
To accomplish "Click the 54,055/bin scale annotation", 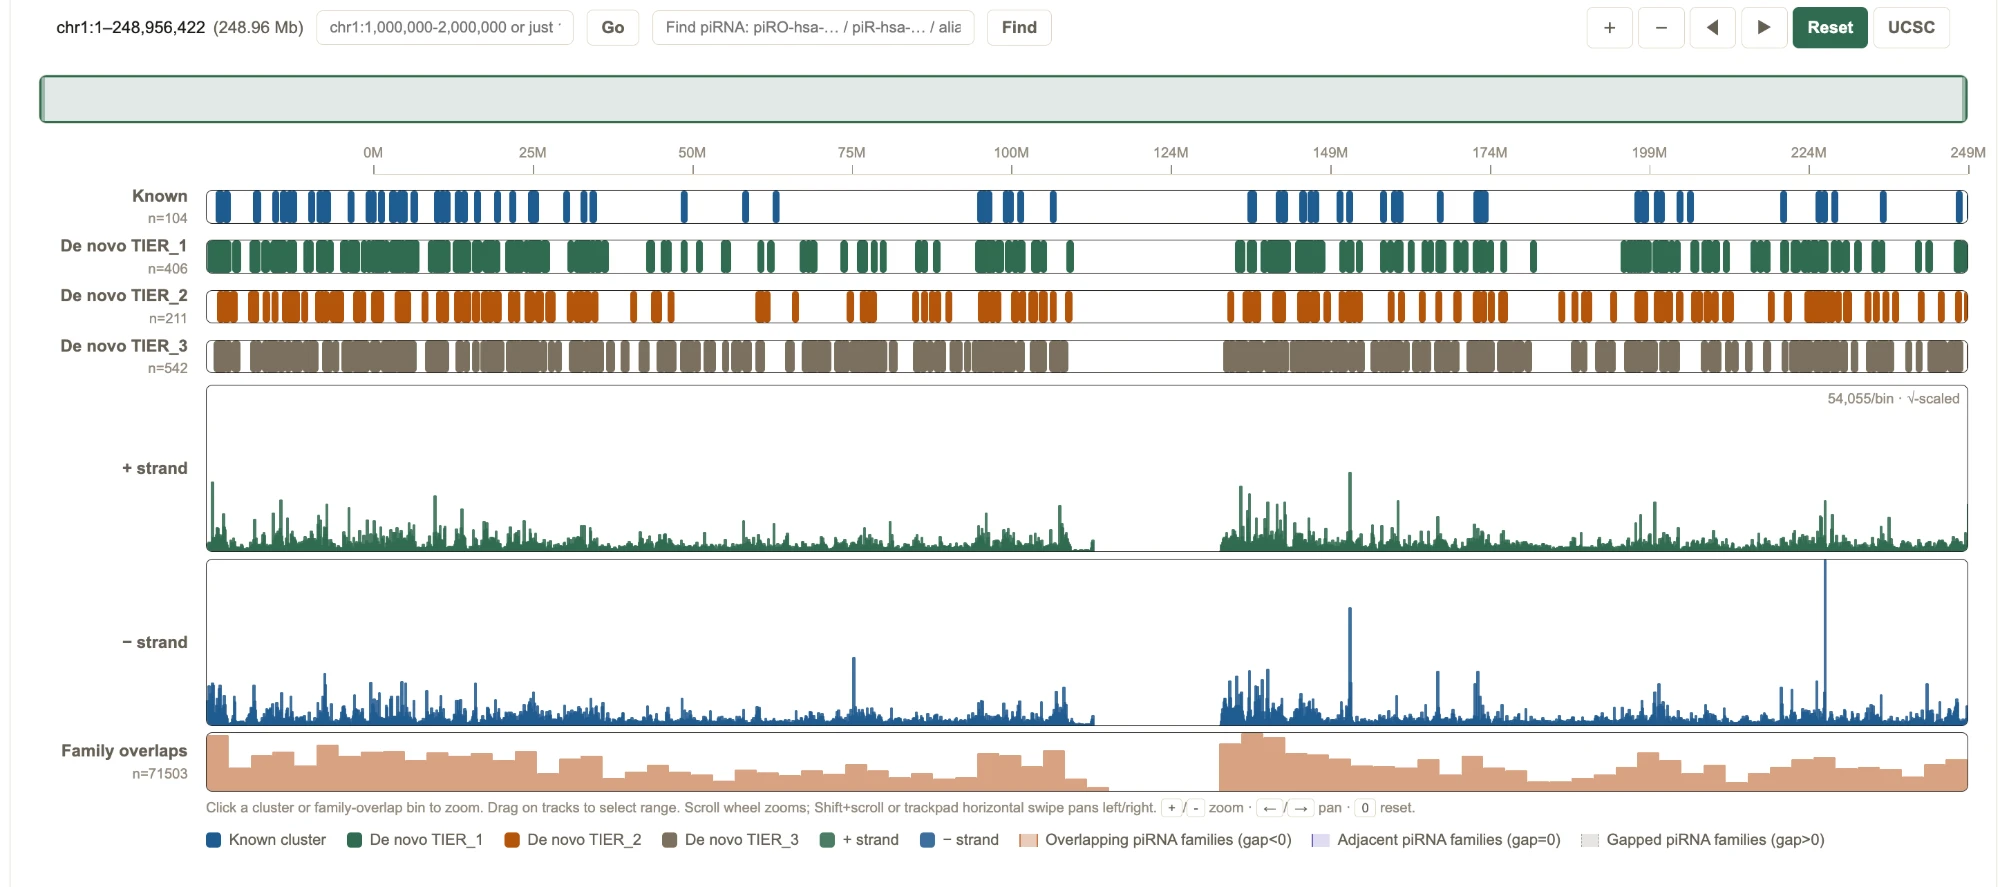I will [1893, 398].
